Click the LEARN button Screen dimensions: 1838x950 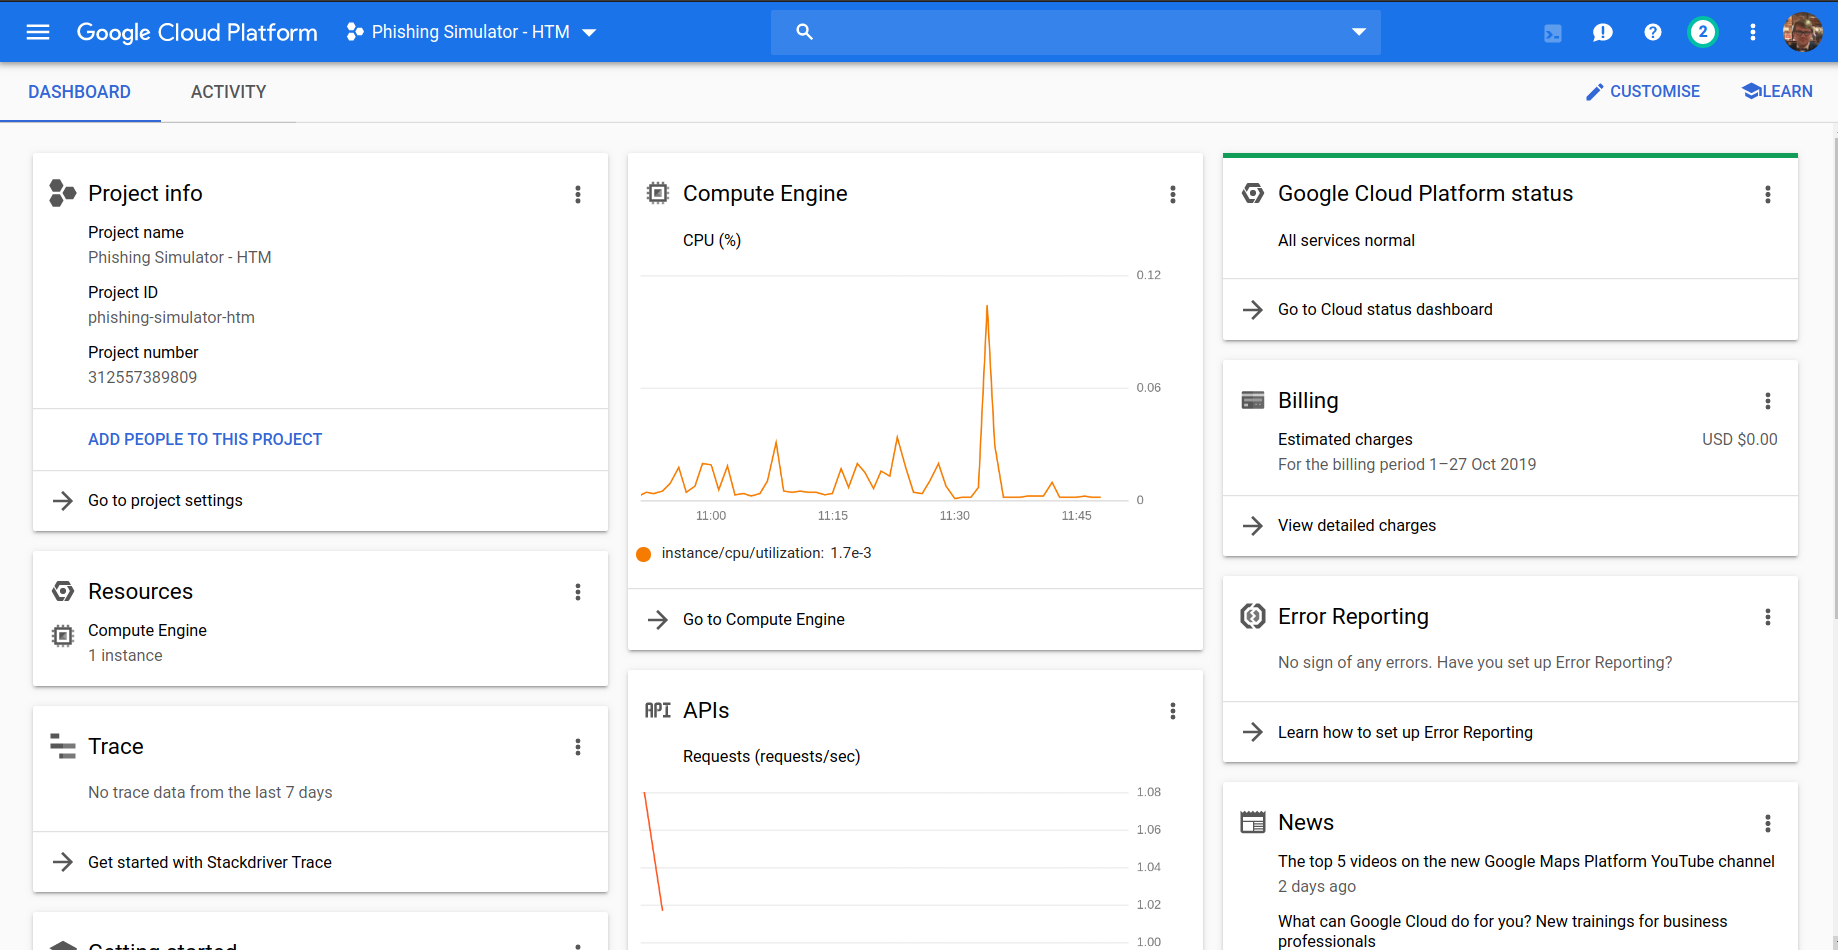tap(1777, 92)
